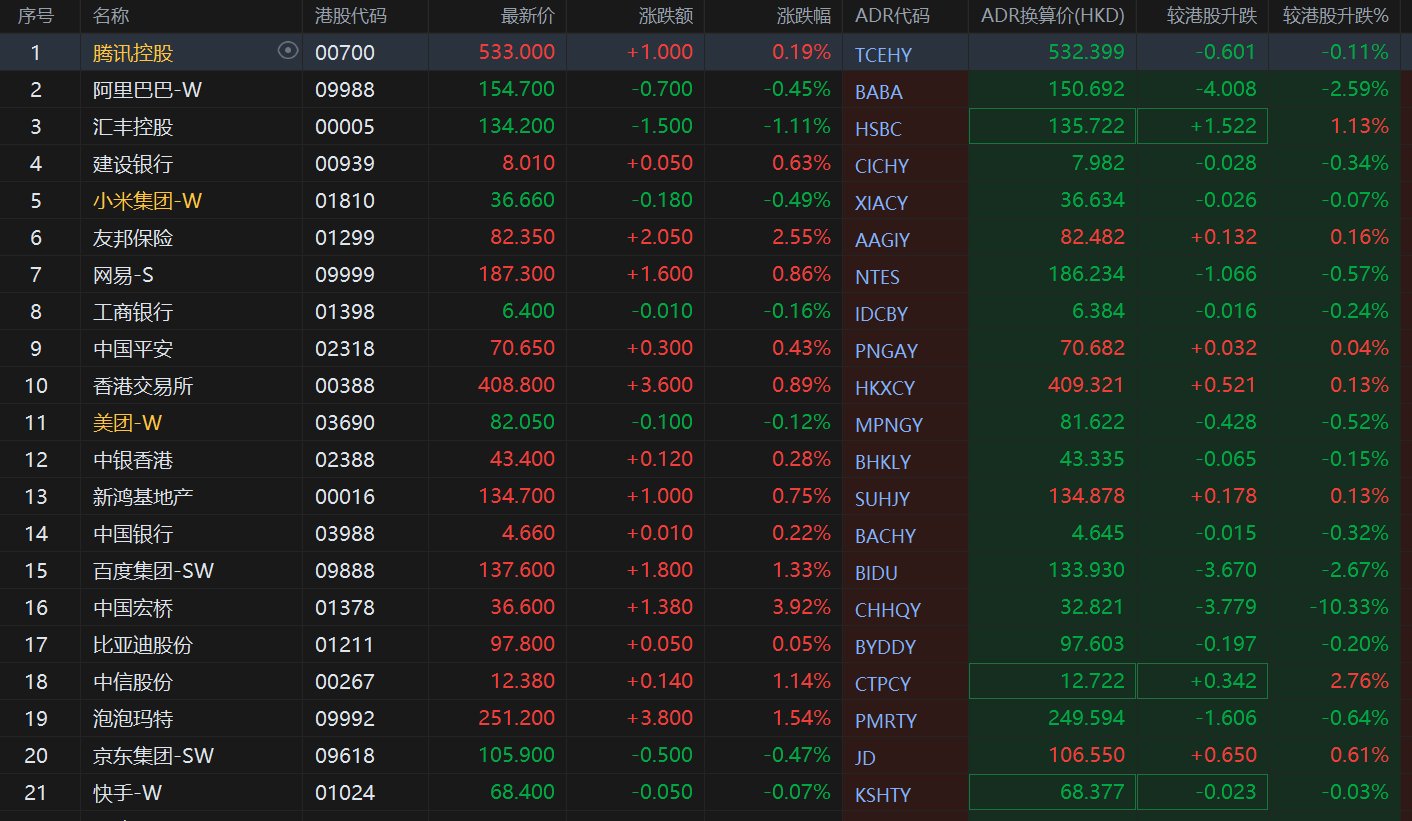Click the 3.92% change for 中国宏桥
The image size is (1412, 821).
801,608
